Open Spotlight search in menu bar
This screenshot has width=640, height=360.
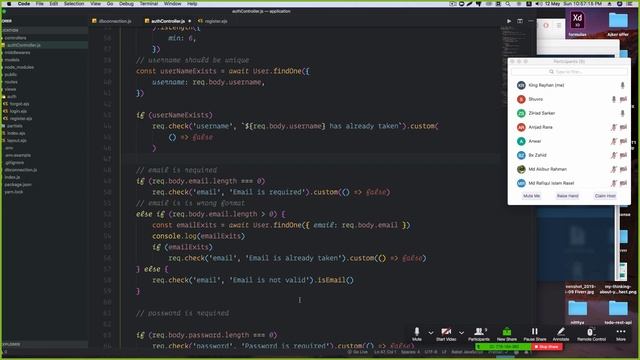click(507, 3)
